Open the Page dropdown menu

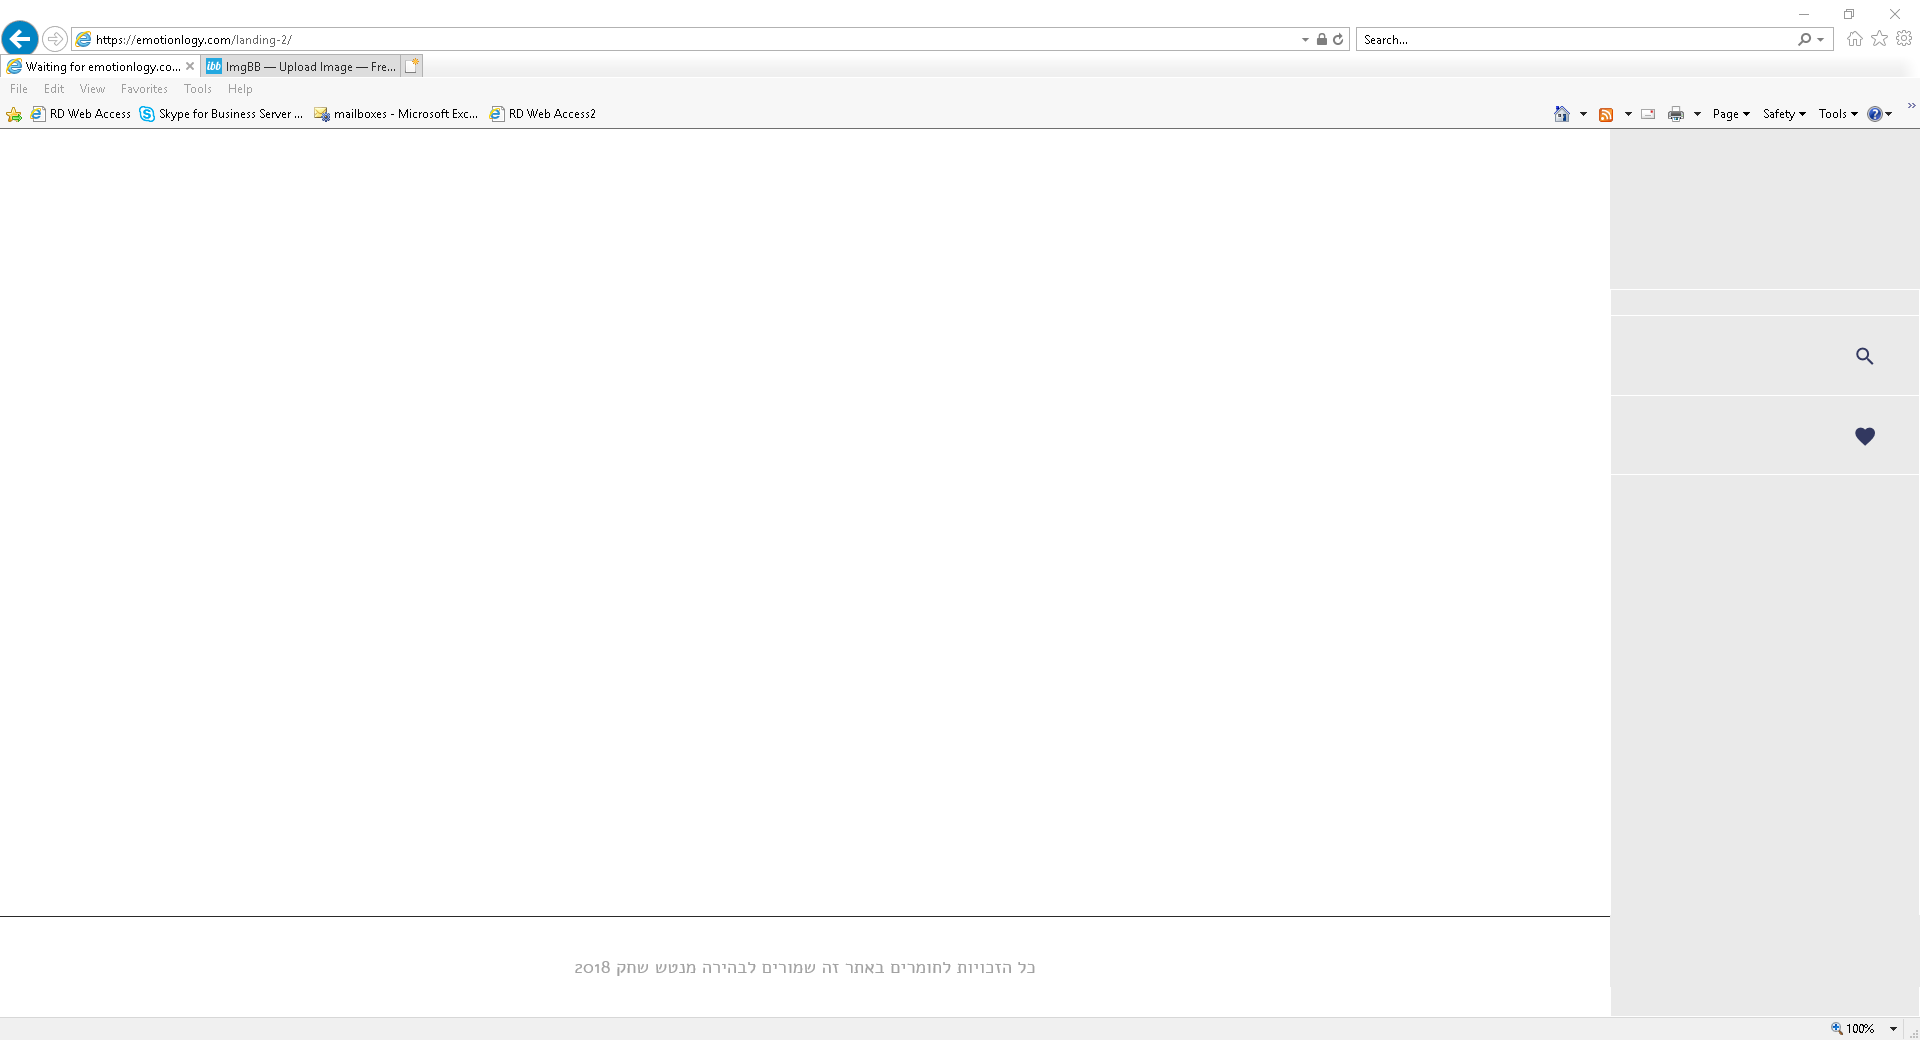coord(1731,114)
